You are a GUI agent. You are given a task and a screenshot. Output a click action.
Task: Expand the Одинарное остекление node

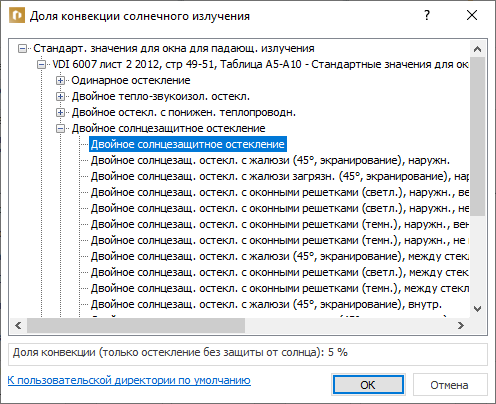[60, 81]
